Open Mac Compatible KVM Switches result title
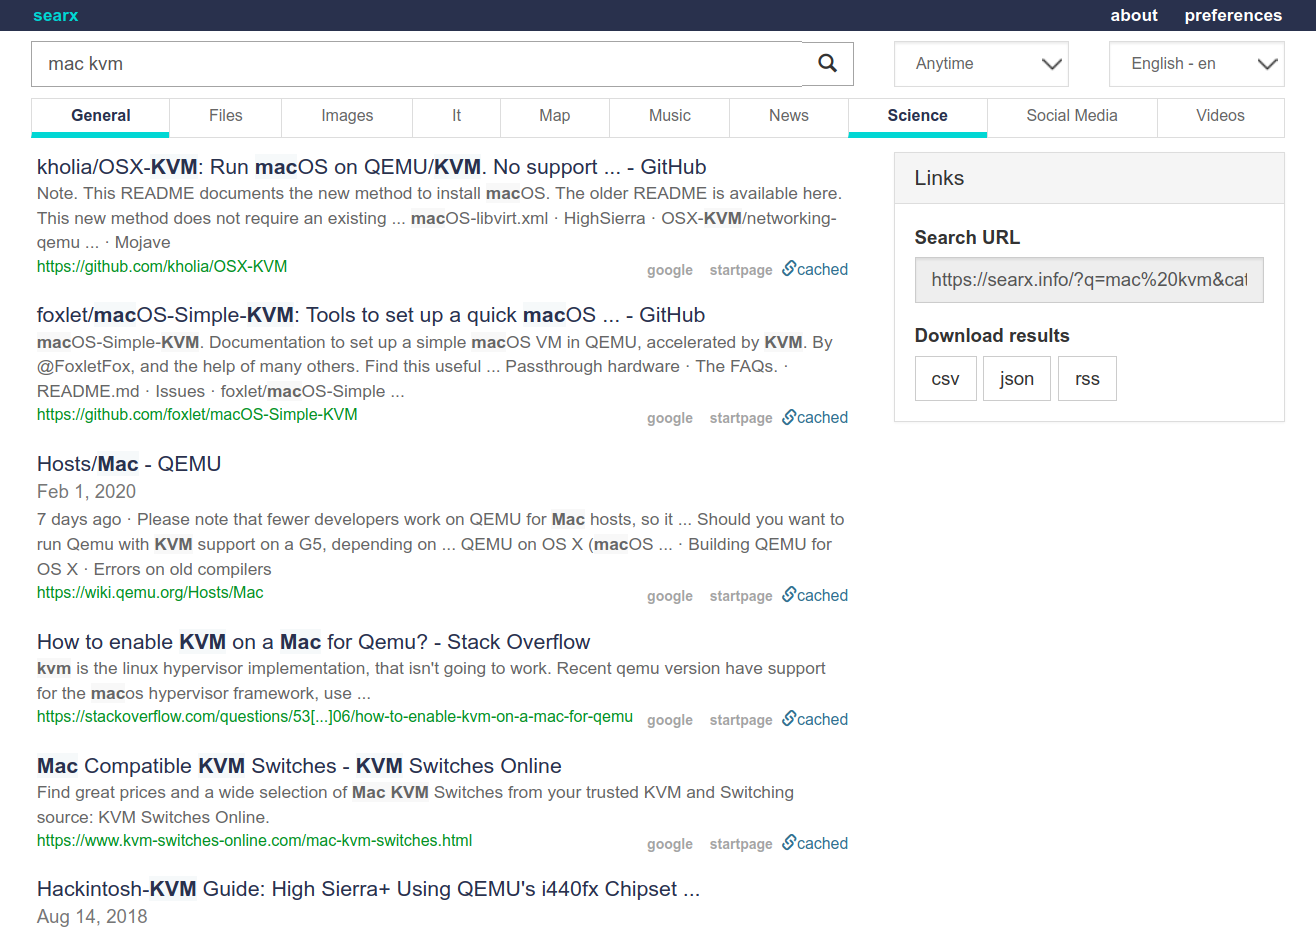Screen dimensions: 1316x934 coord(299,766)
